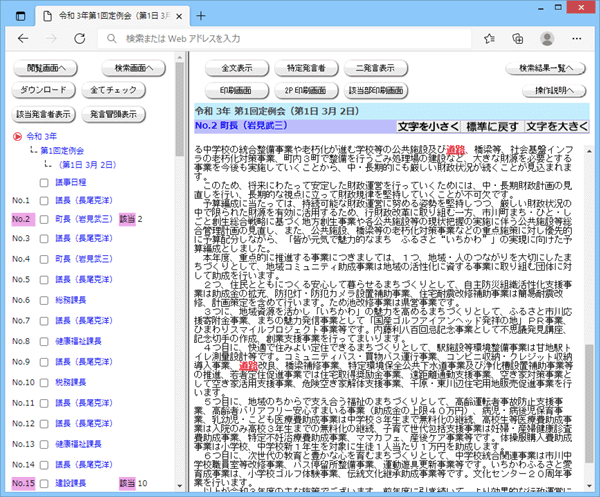
Task: Select the 令和3年第1回定例会 browser tab
Action: click(x=113, y=16)
